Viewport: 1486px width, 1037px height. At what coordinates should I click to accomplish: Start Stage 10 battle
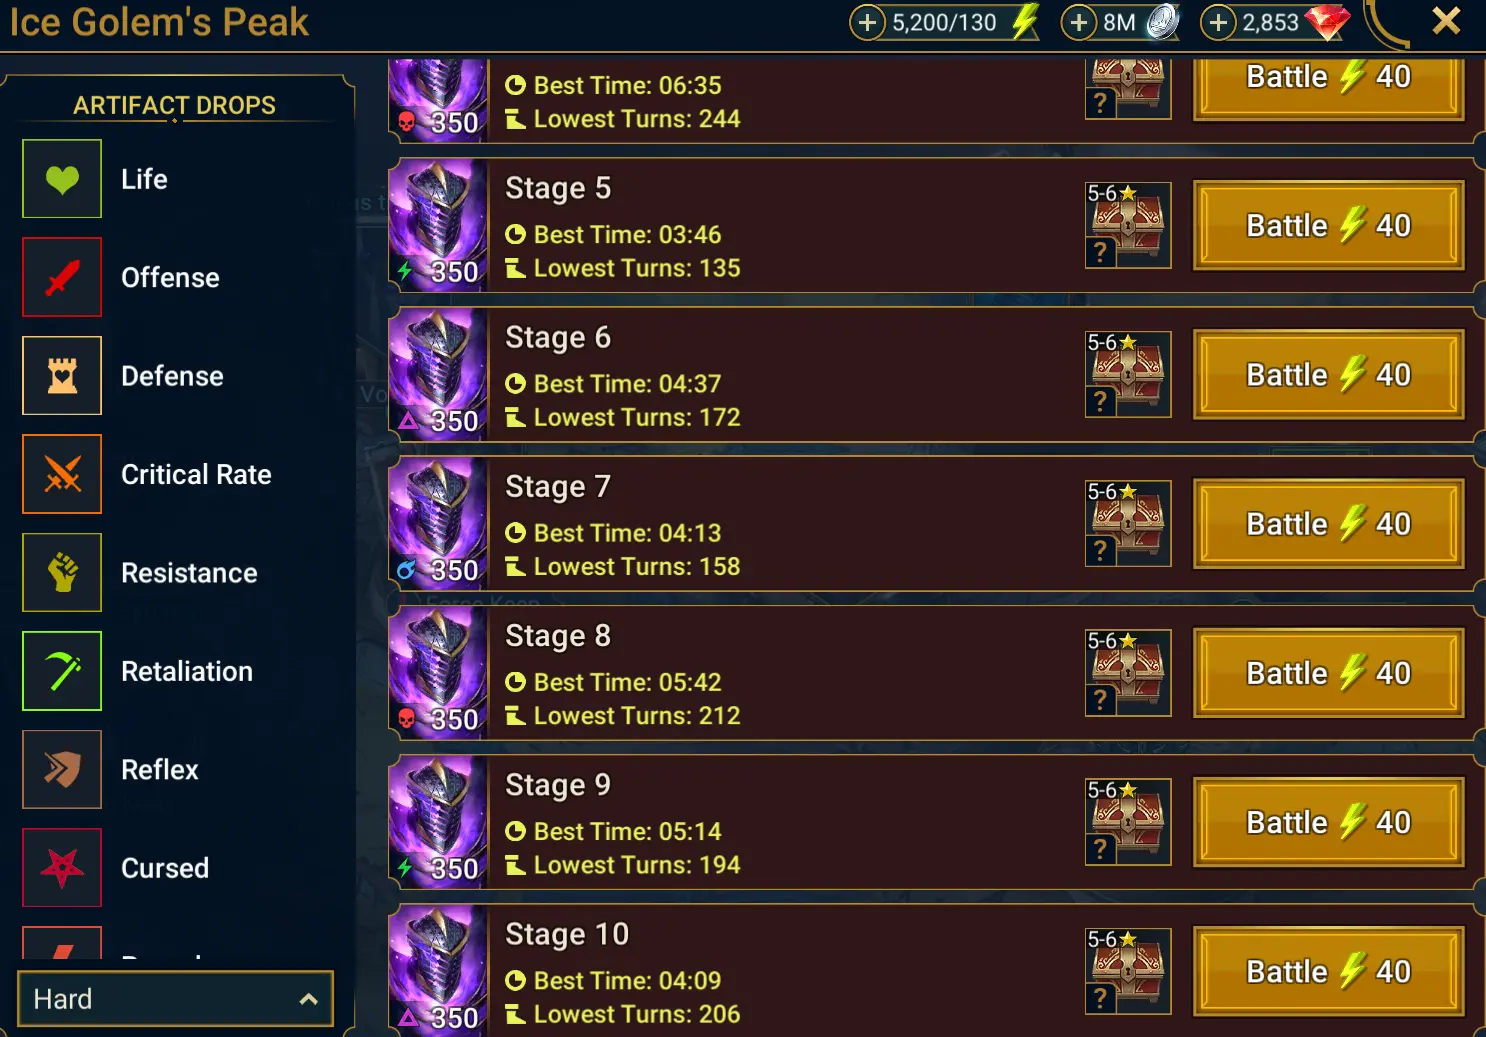[1329, 971]
